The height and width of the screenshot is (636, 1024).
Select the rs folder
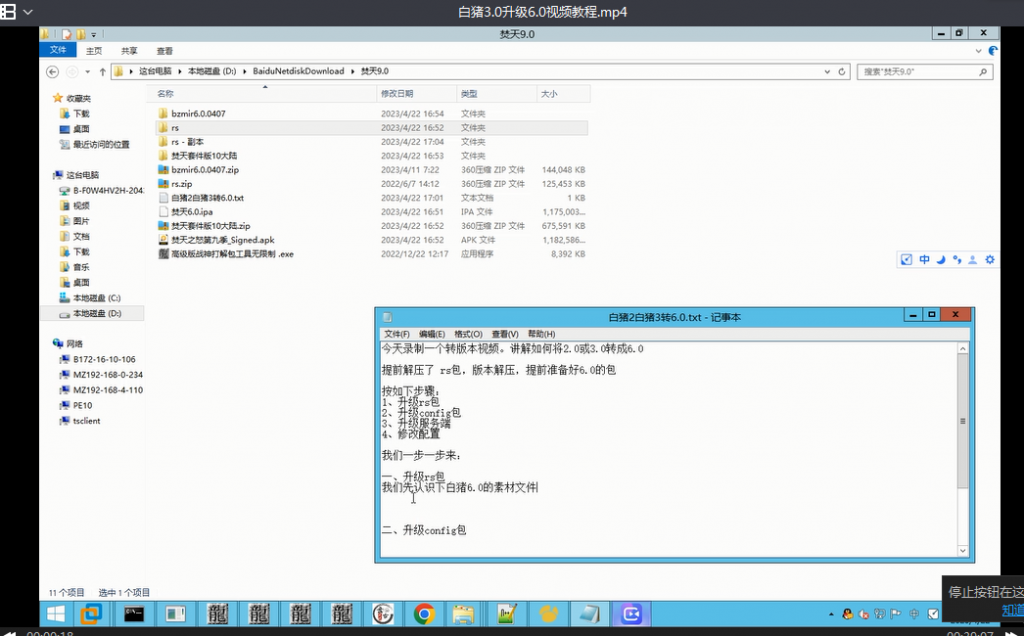coord(372,128)
